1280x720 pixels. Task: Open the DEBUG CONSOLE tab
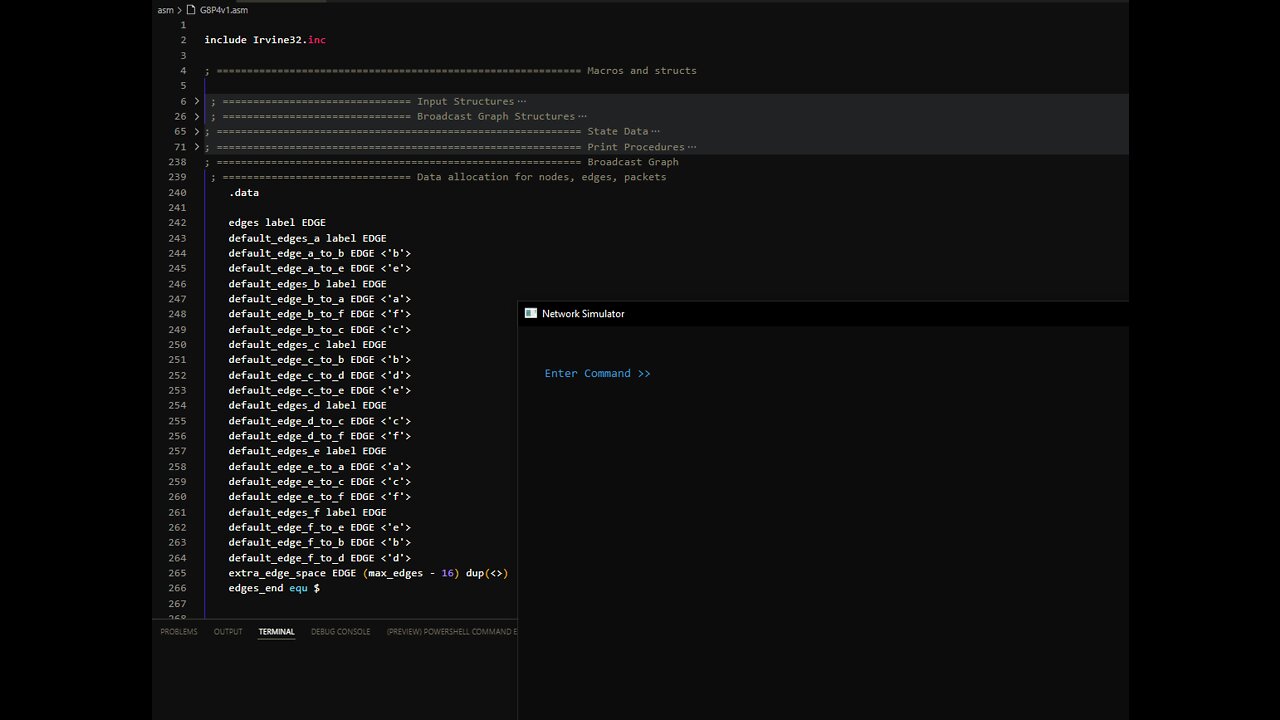pos(341,632)
